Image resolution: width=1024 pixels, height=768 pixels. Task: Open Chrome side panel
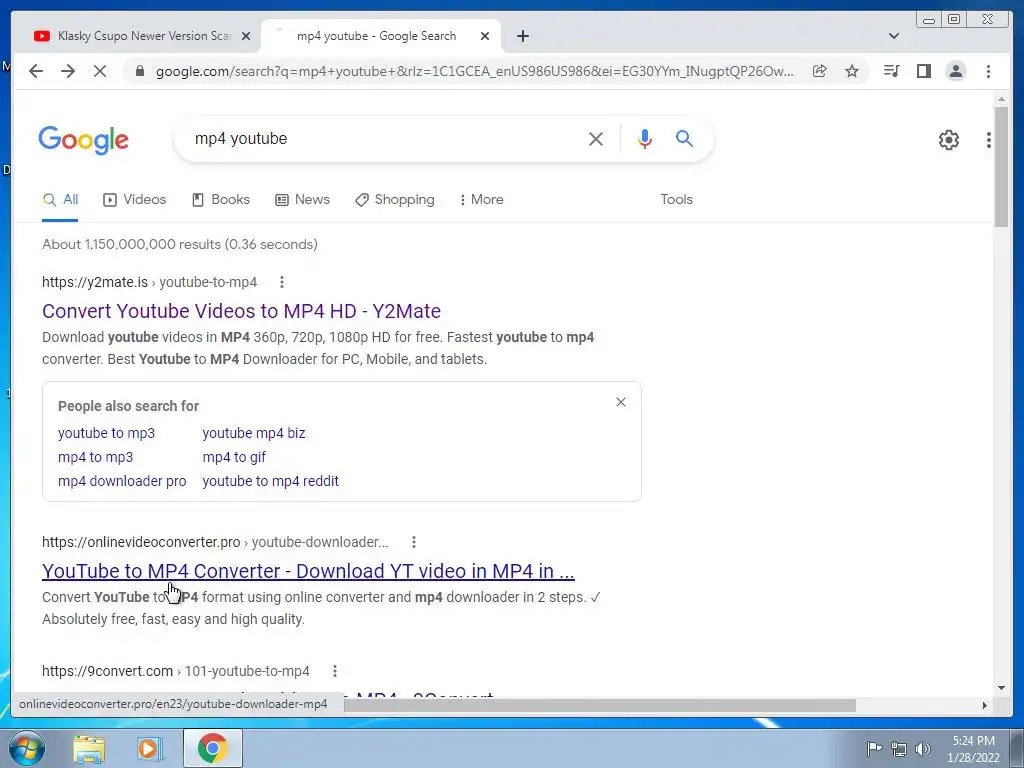point(923,71)
